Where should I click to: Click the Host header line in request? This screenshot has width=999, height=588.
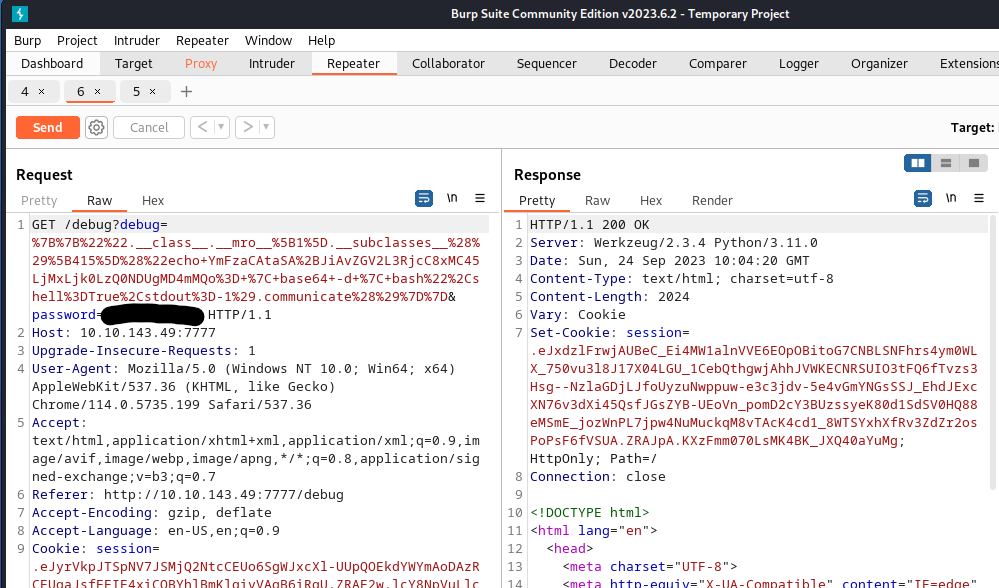[124, 333]
